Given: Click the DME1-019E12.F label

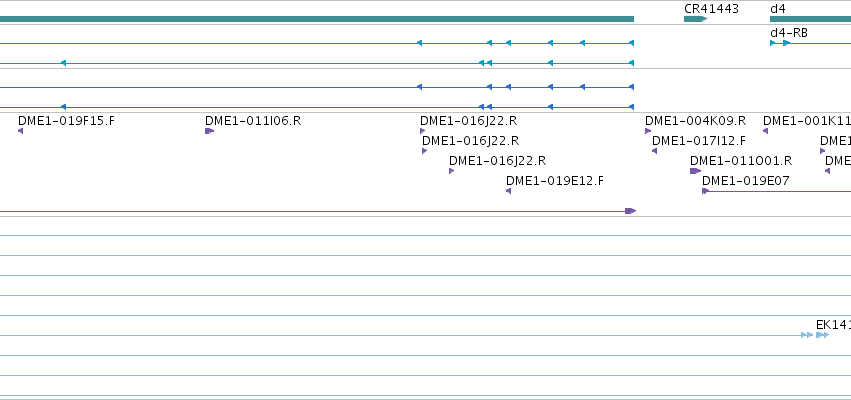Looking at the screenshot, I should (555, 181).
